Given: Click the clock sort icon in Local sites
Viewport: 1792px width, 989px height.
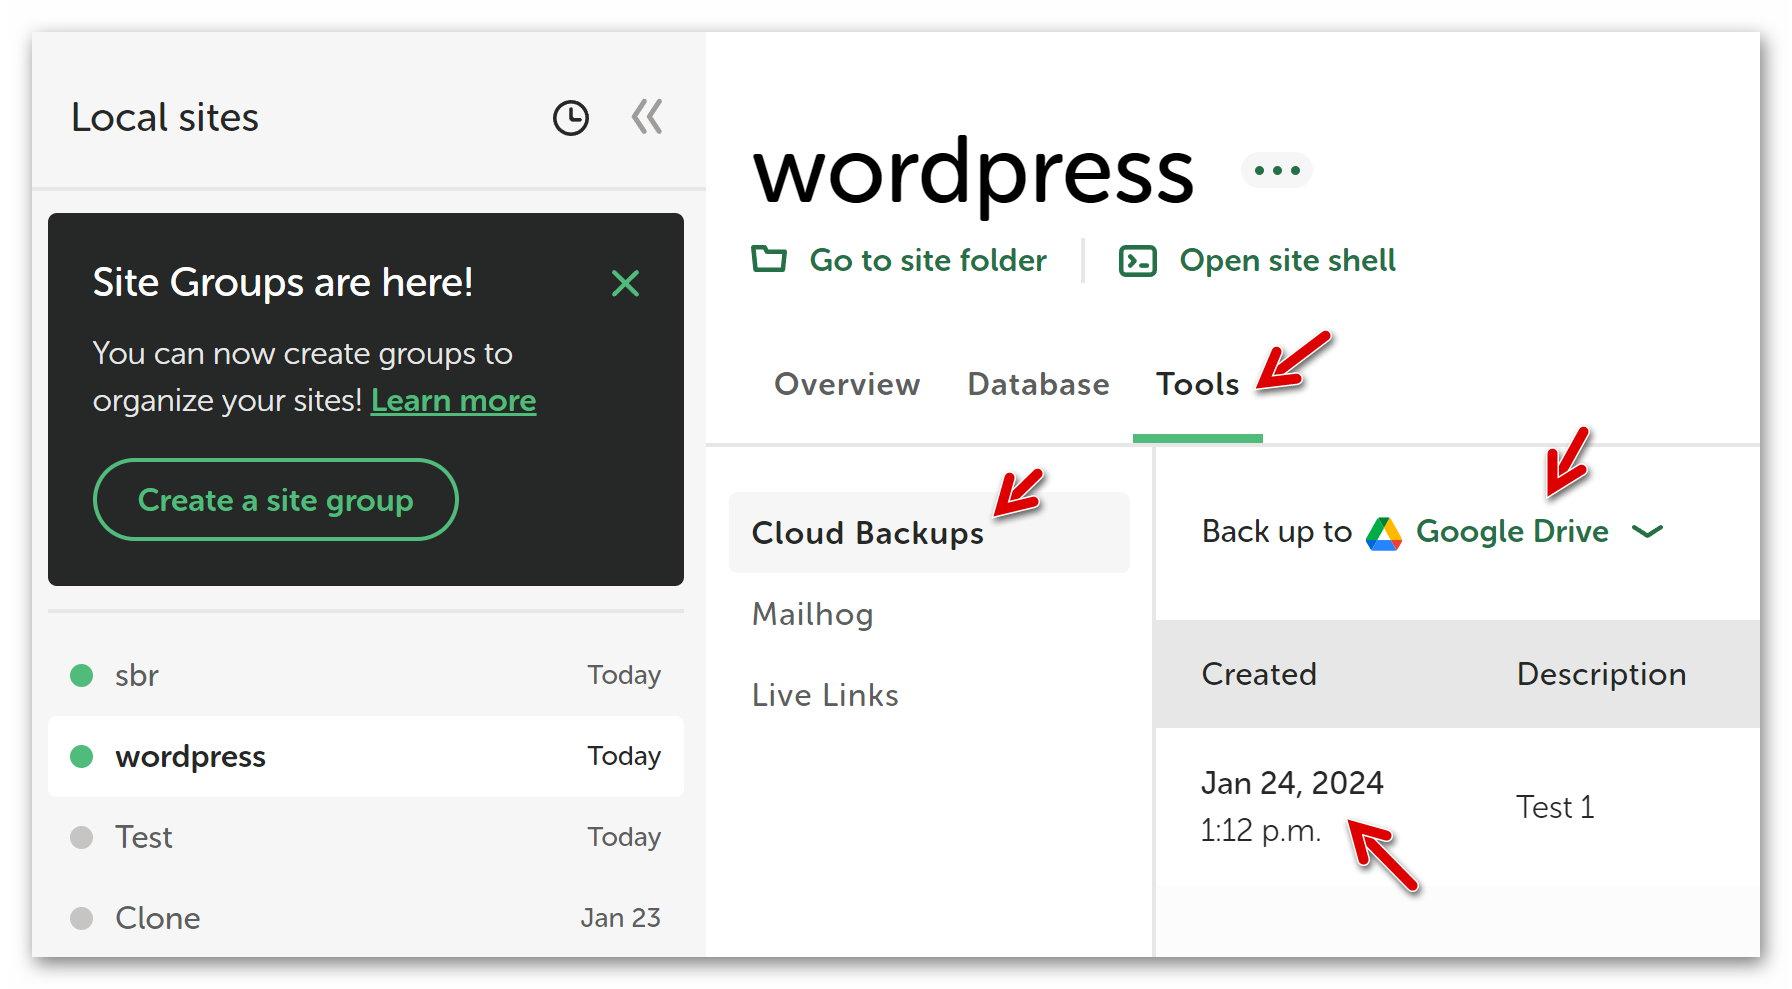Looking at the screenshot, I should pos(571,118).
